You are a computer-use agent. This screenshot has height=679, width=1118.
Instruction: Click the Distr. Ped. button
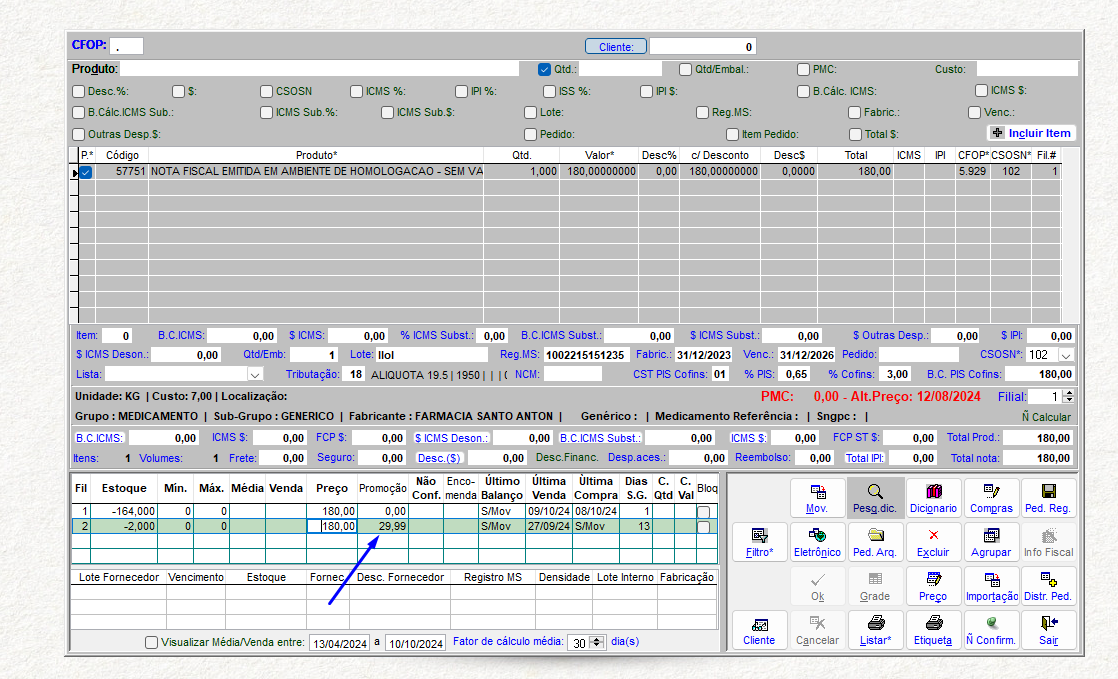(1049, 586)
